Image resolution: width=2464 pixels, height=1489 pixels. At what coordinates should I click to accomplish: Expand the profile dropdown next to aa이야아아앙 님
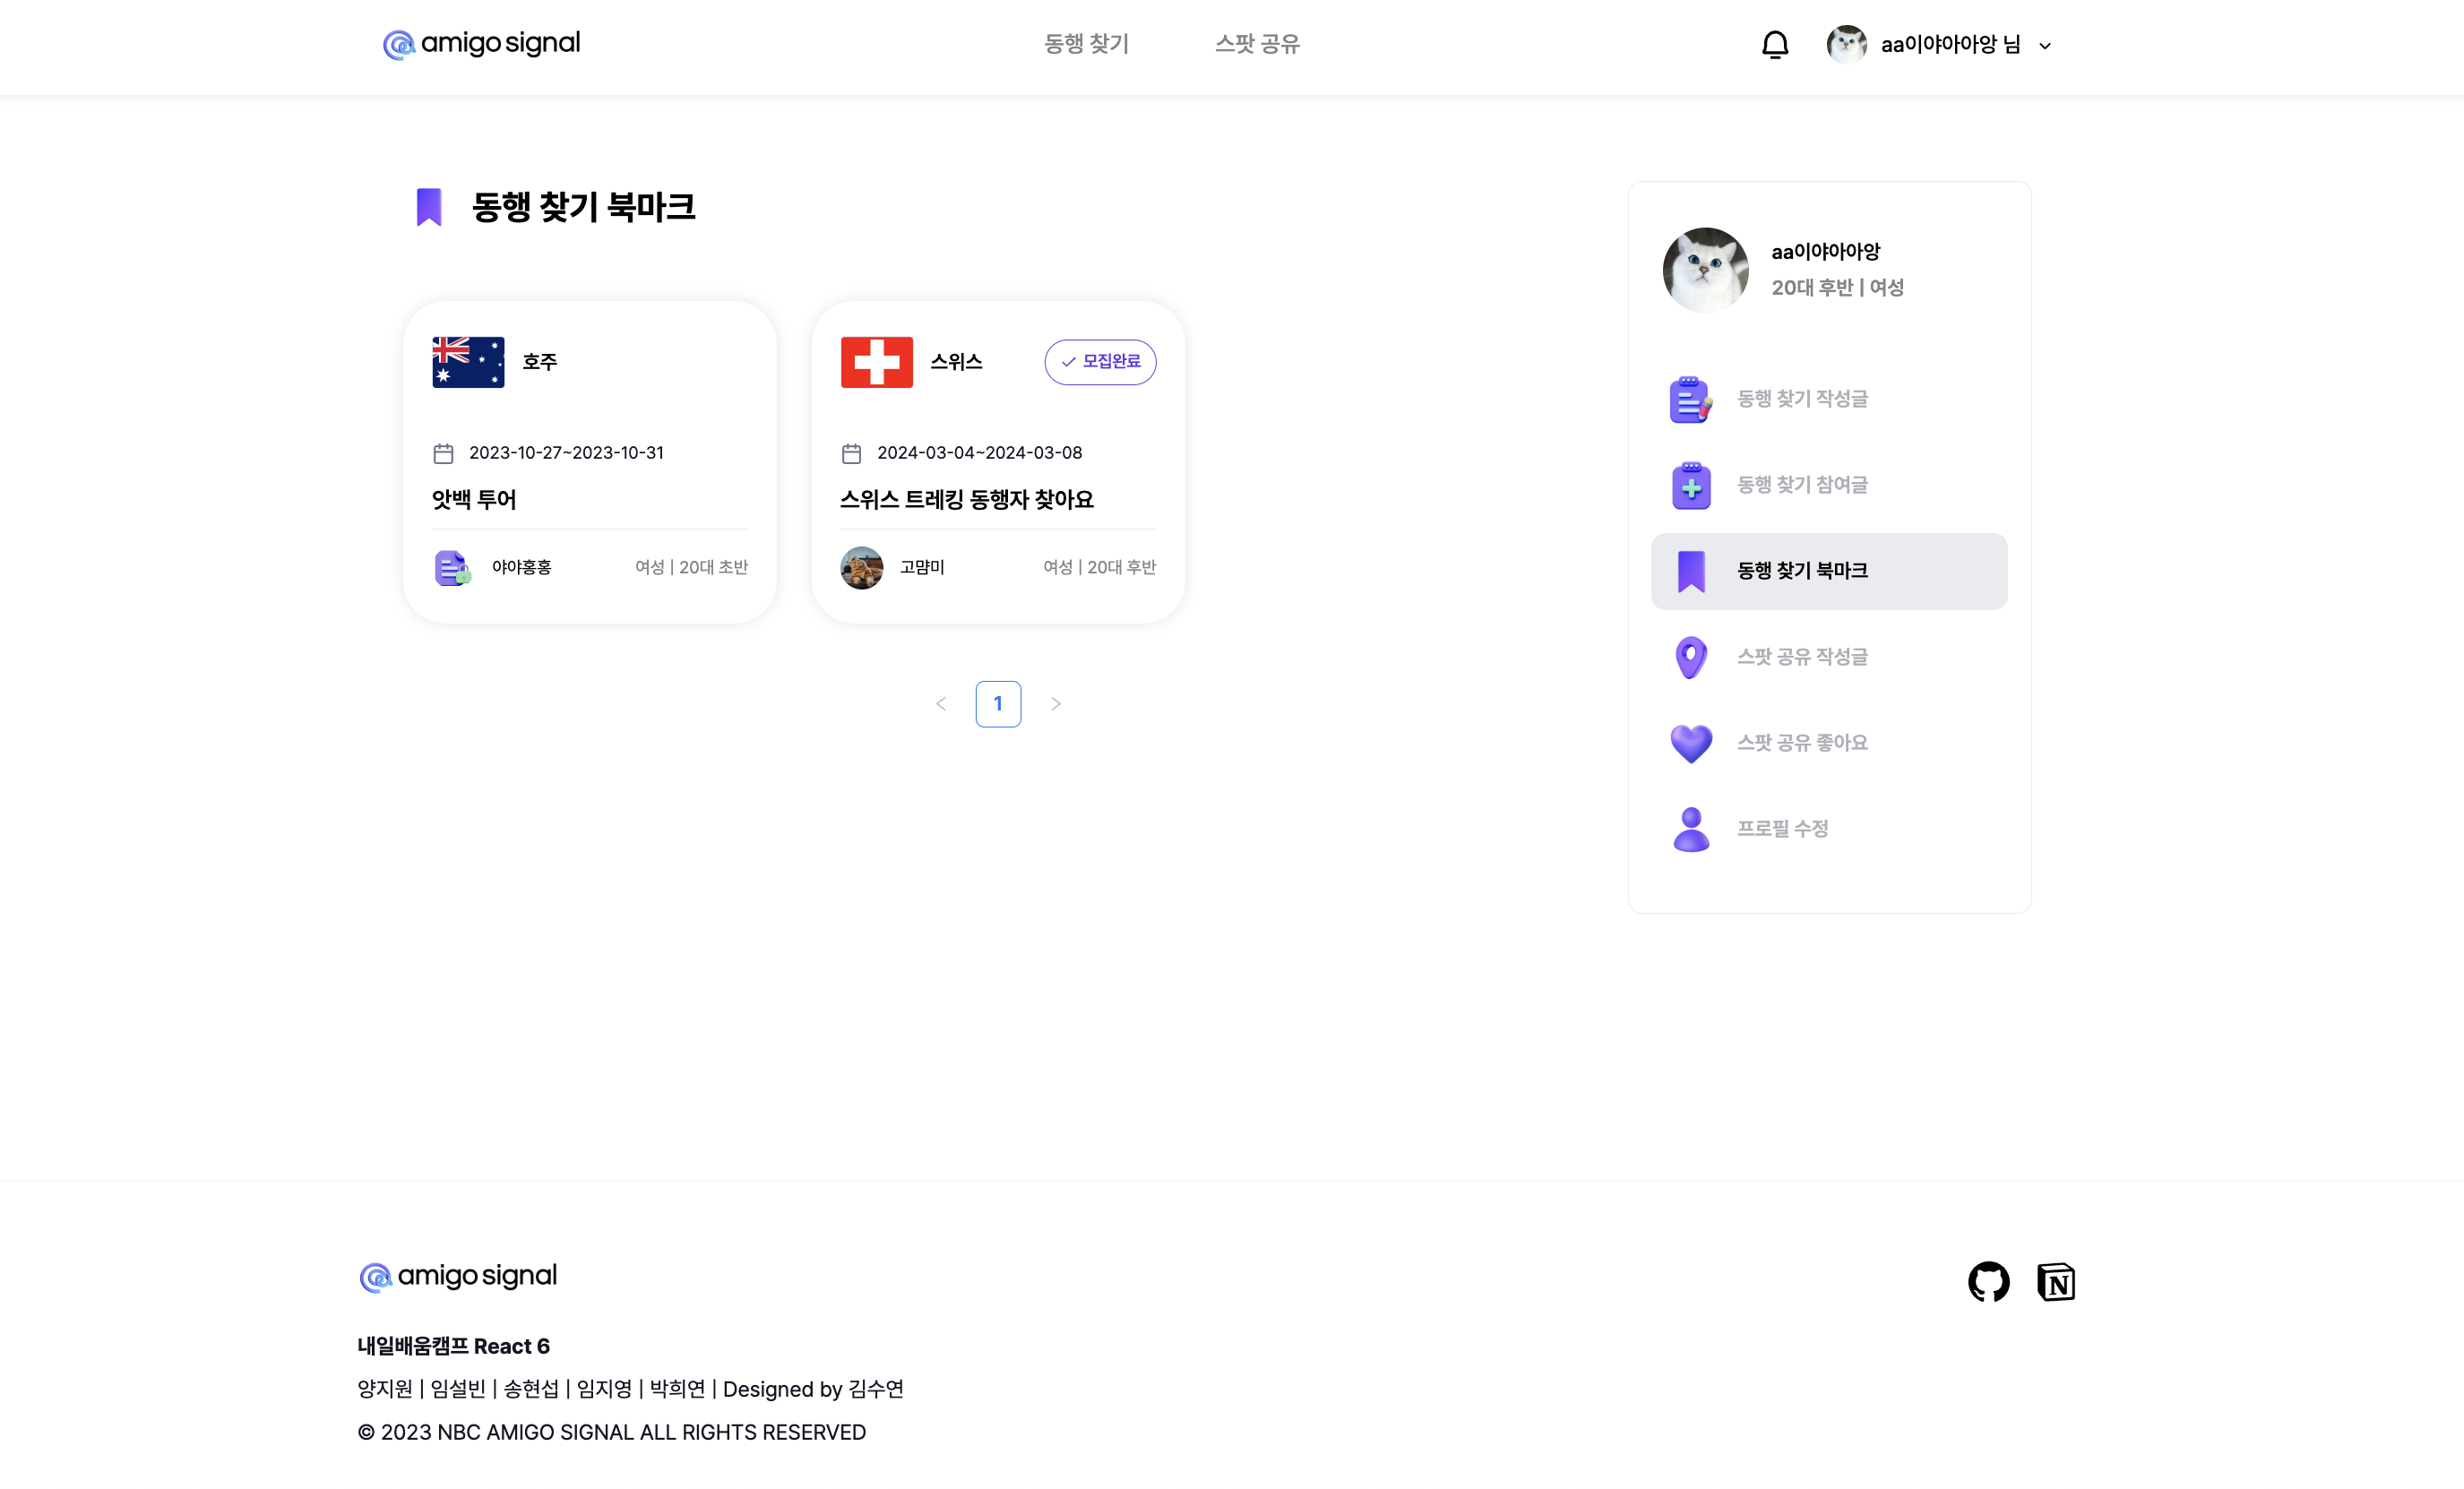coord(2046,45)
